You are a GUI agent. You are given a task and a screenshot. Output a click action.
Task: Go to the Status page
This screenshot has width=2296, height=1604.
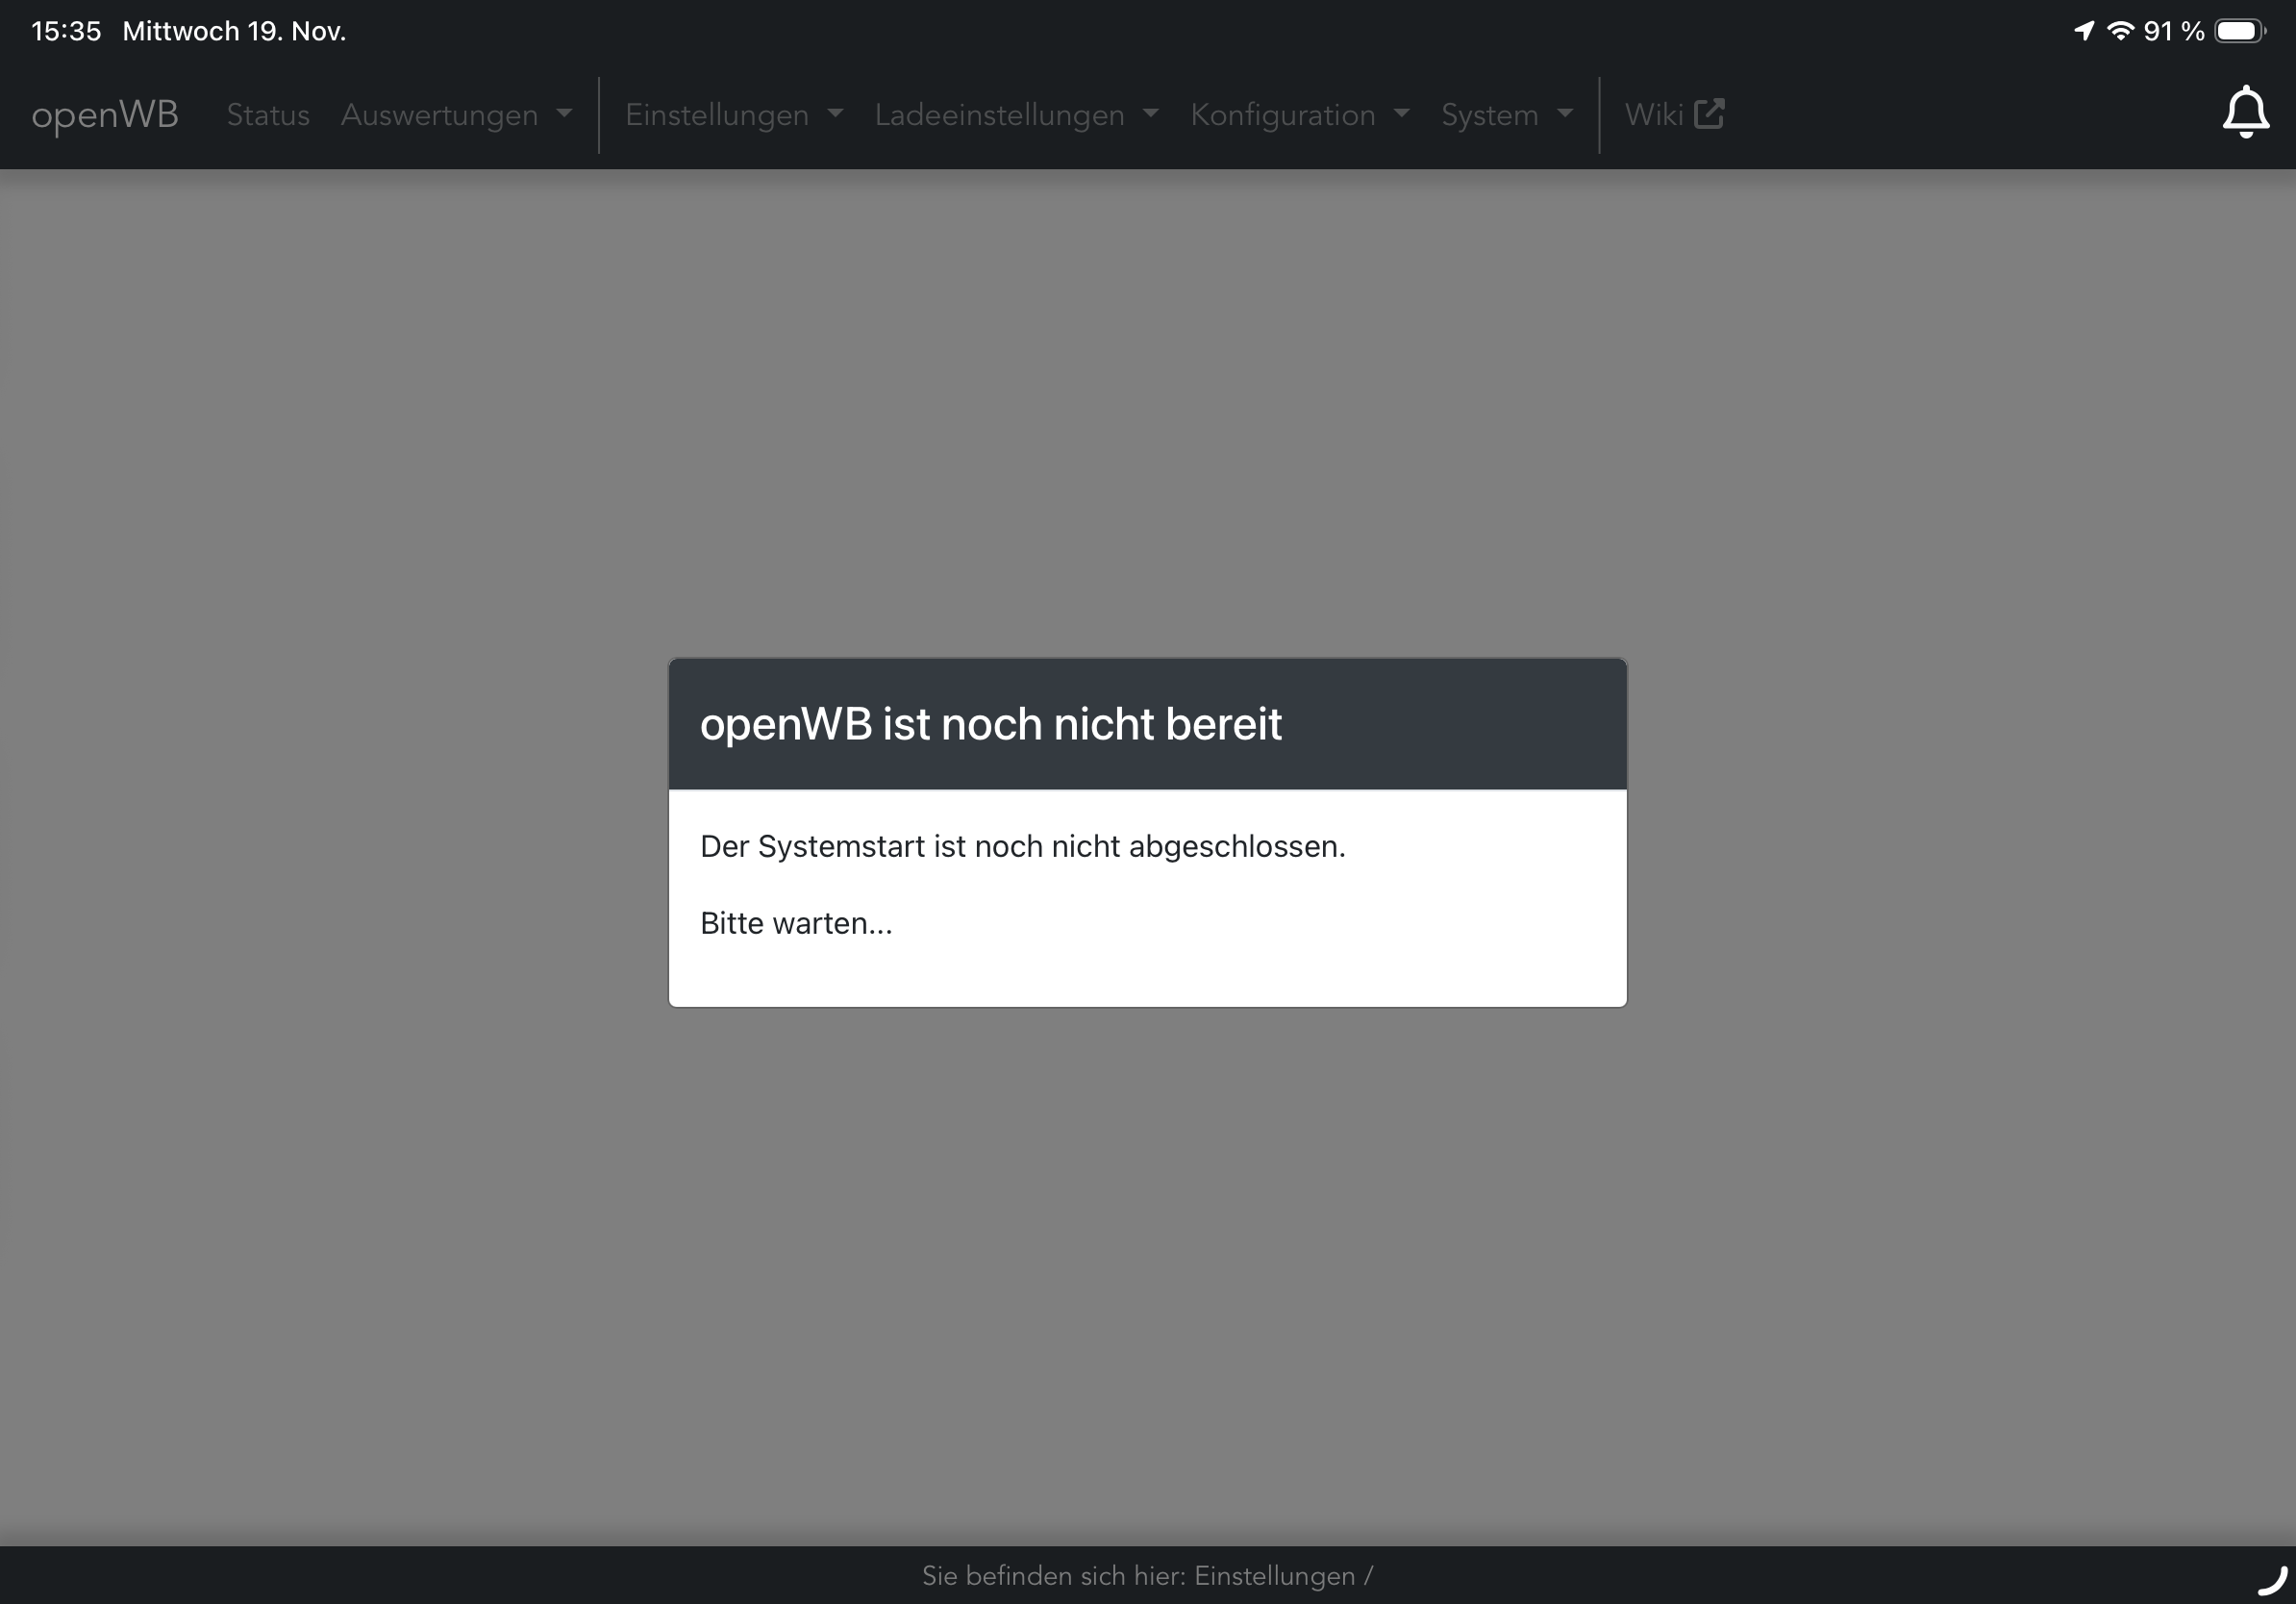(268, 115)
